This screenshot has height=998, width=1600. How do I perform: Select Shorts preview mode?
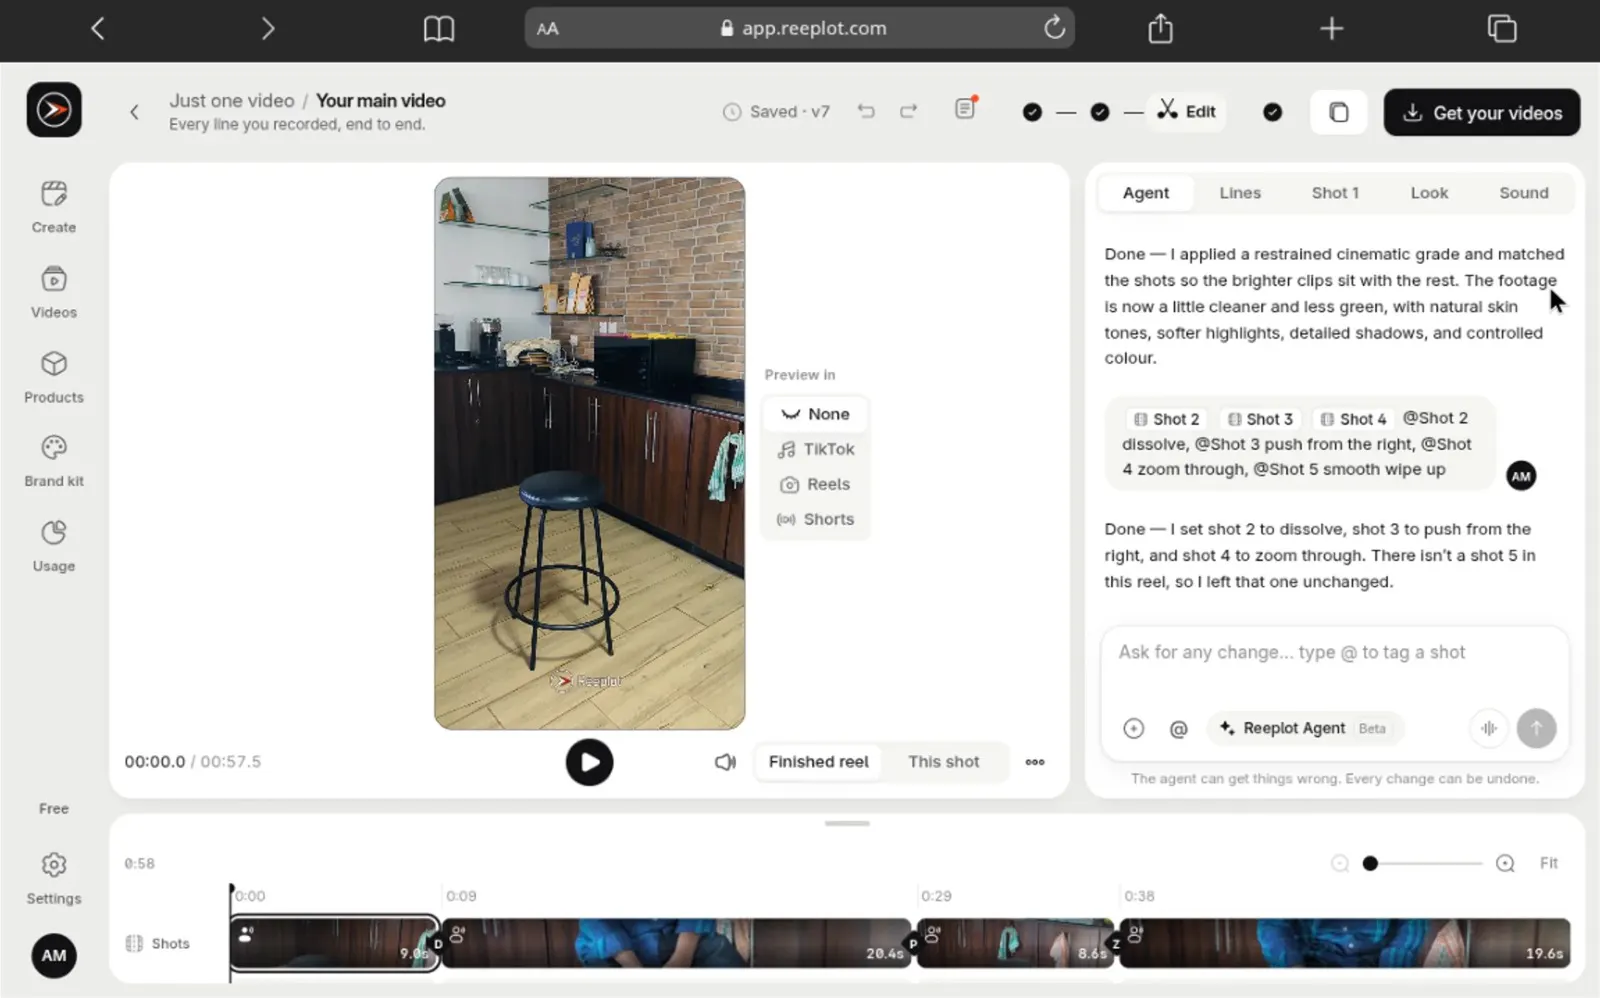pyautogui.click(x=816, y=519)
